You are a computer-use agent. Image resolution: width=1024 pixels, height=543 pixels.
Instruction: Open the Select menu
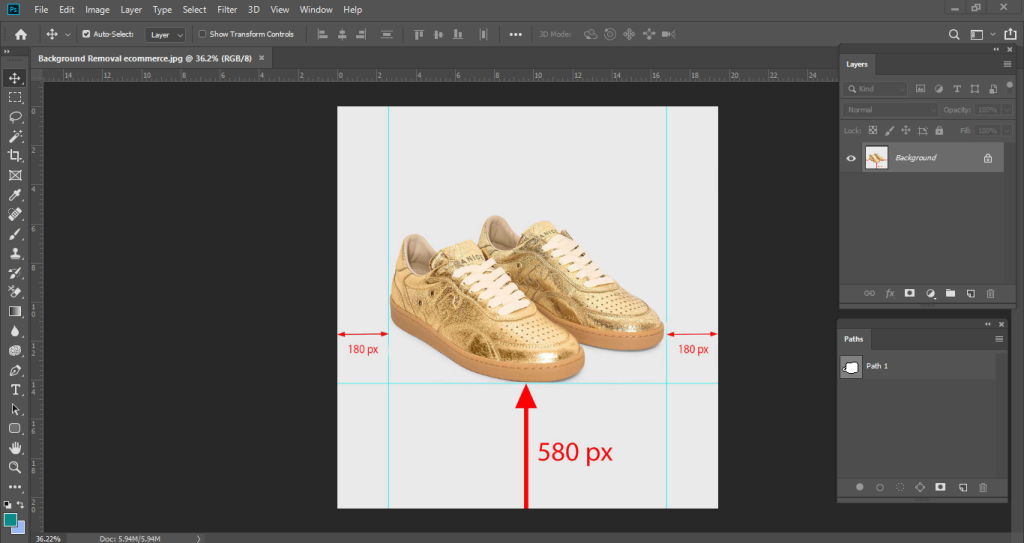tap(195, 10)
